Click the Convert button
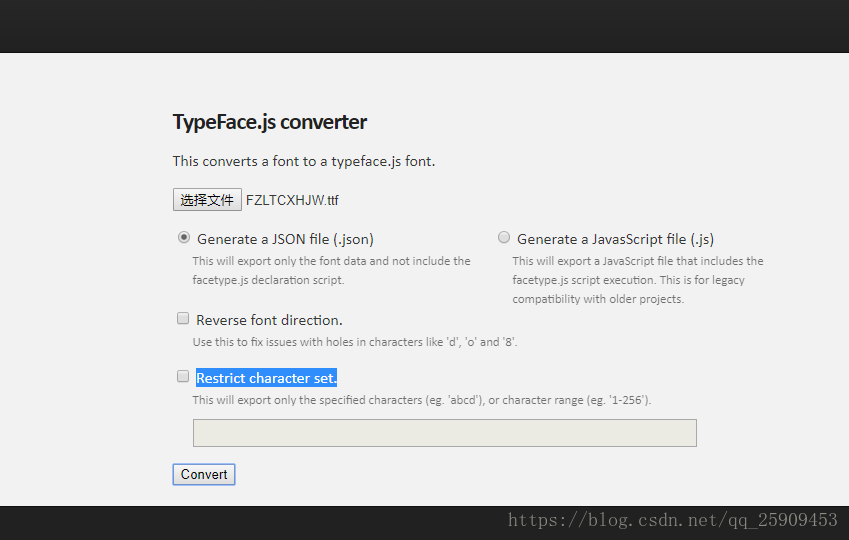849x540 pixels. tap(204, 474)
